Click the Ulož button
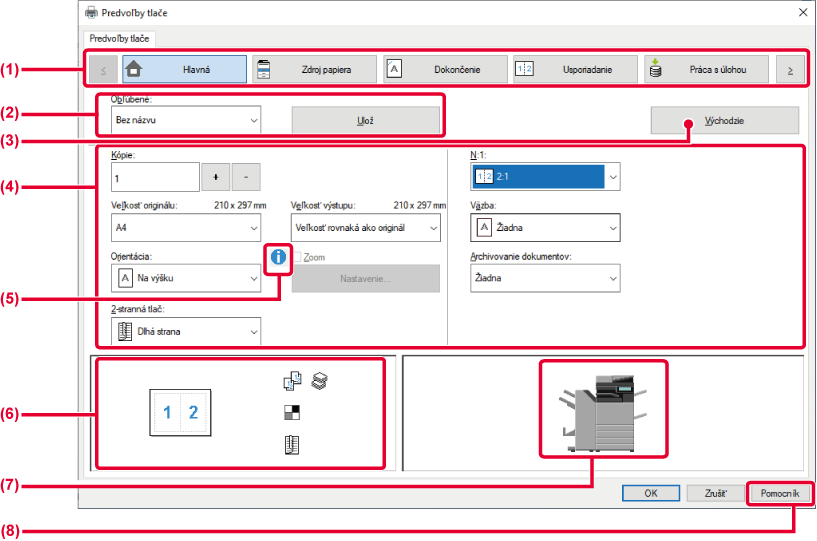Image resolution: width=817 pixels, height=541 pixels. coord(365,120)
